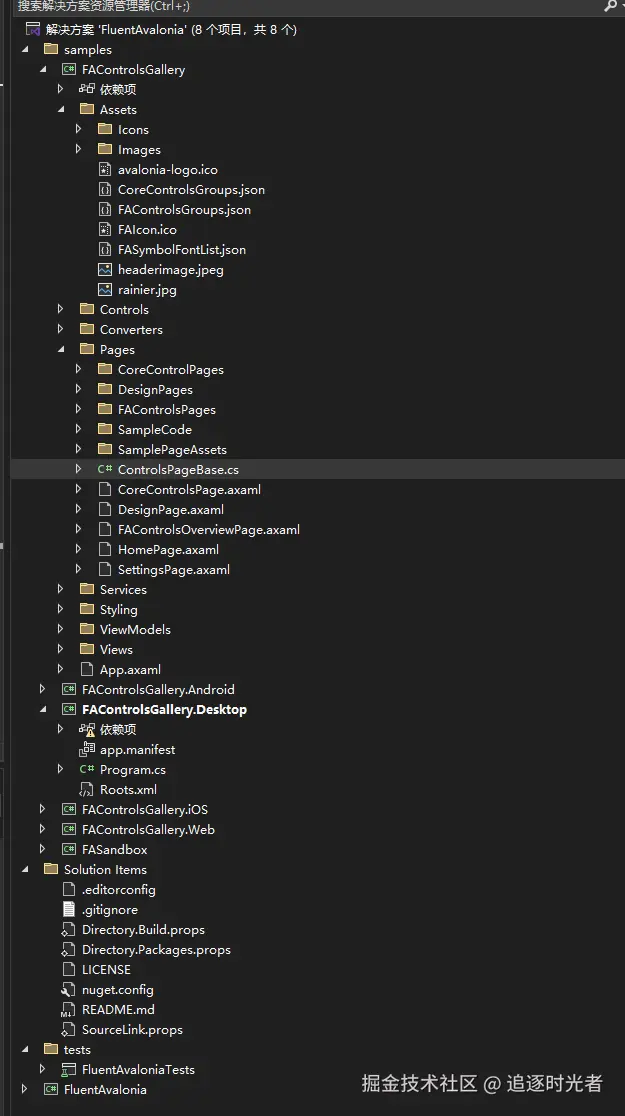
Task: Click the FAControlsGallery project C# icon
Action: coord(69,70)
